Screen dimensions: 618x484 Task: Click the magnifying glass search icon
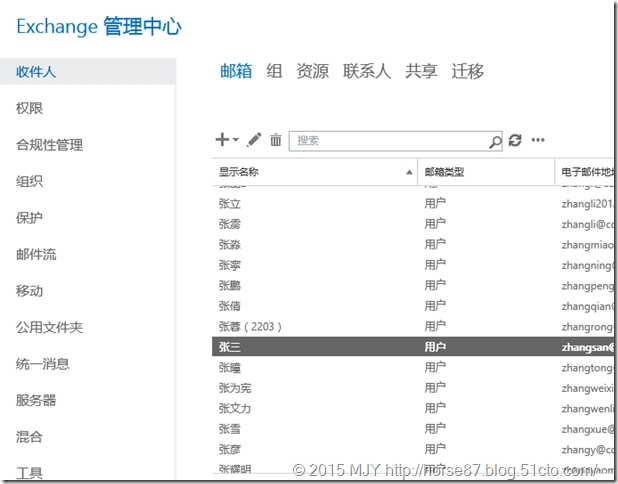495,141
